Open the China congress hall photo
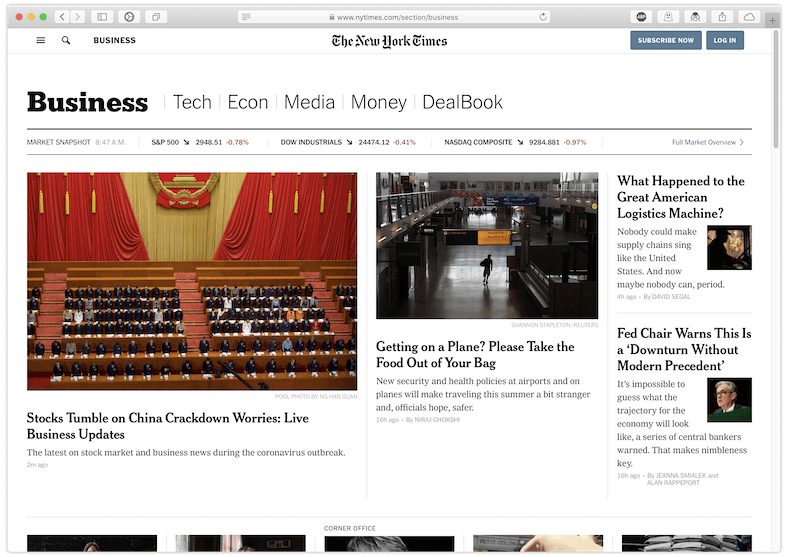This screenshot has height=557, width=788. [x=192, y=281]
